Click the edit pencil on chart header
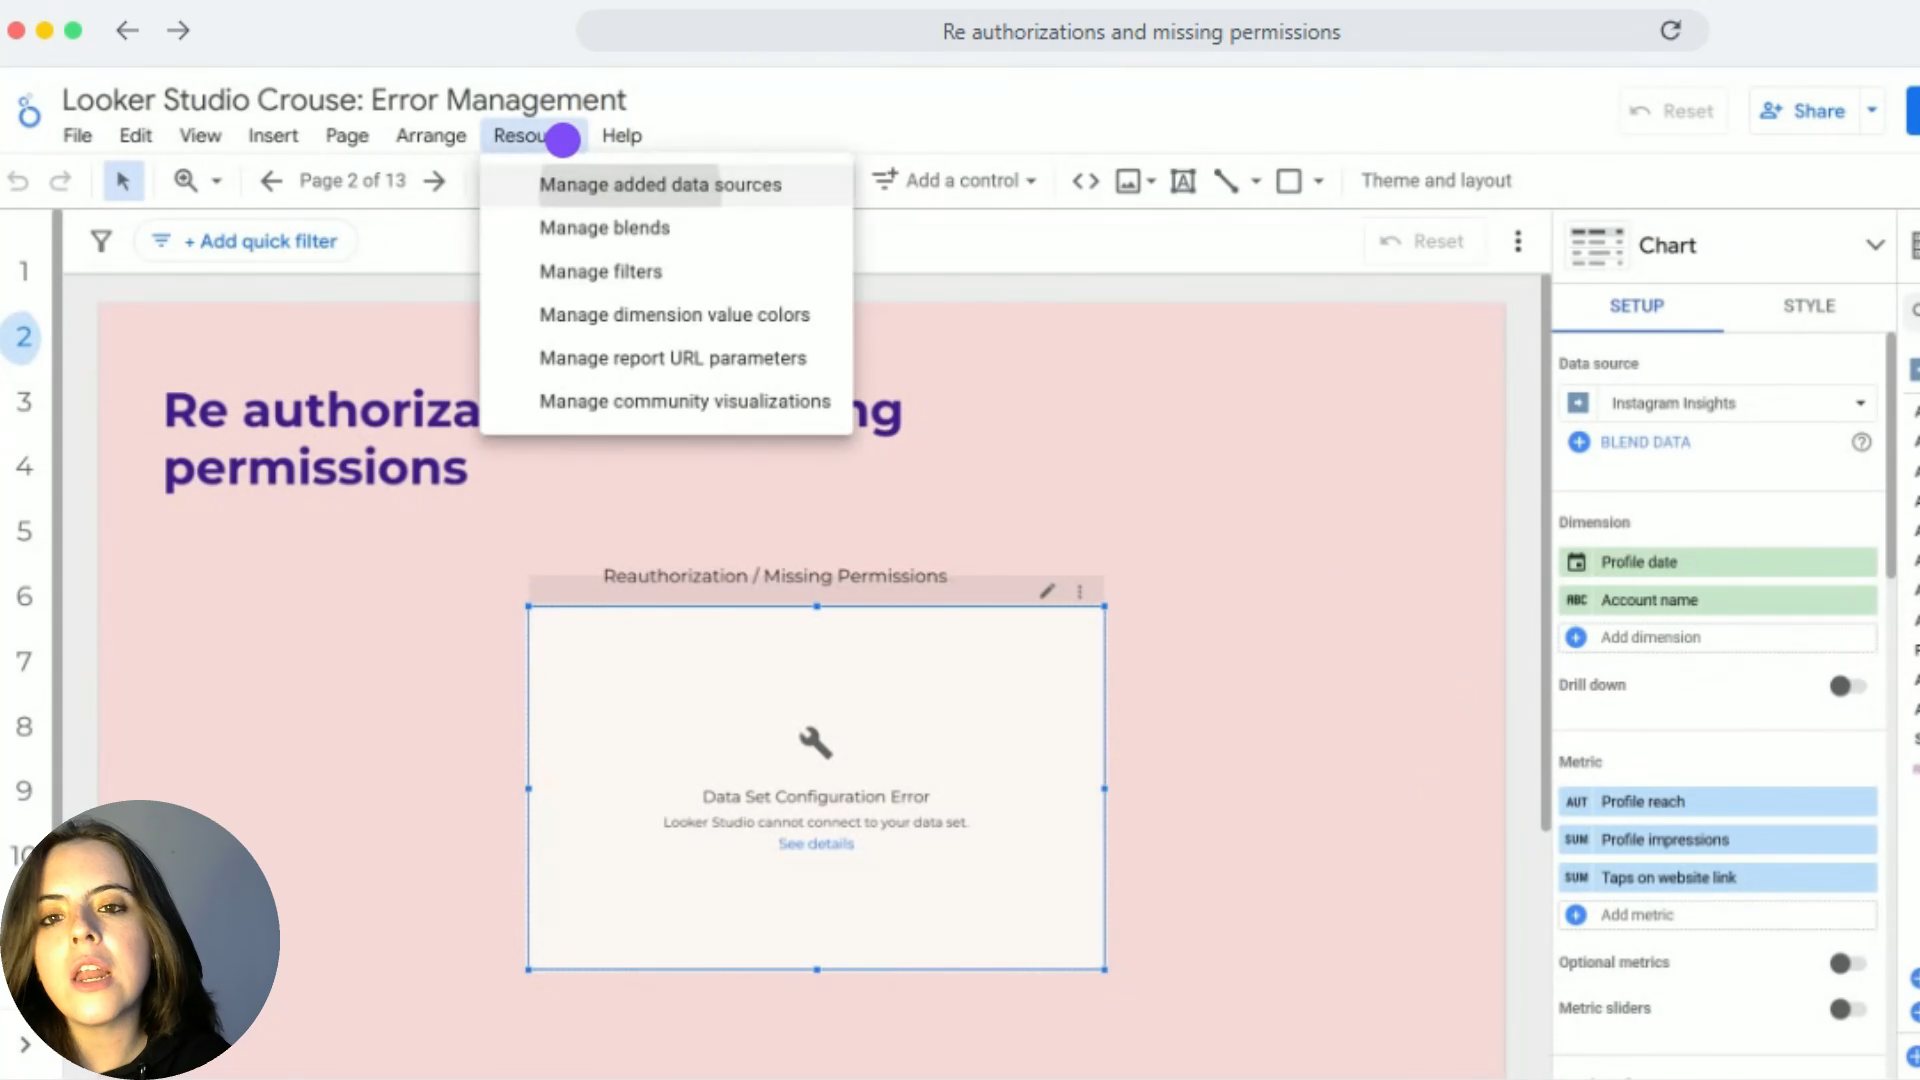 (1047, 591)
